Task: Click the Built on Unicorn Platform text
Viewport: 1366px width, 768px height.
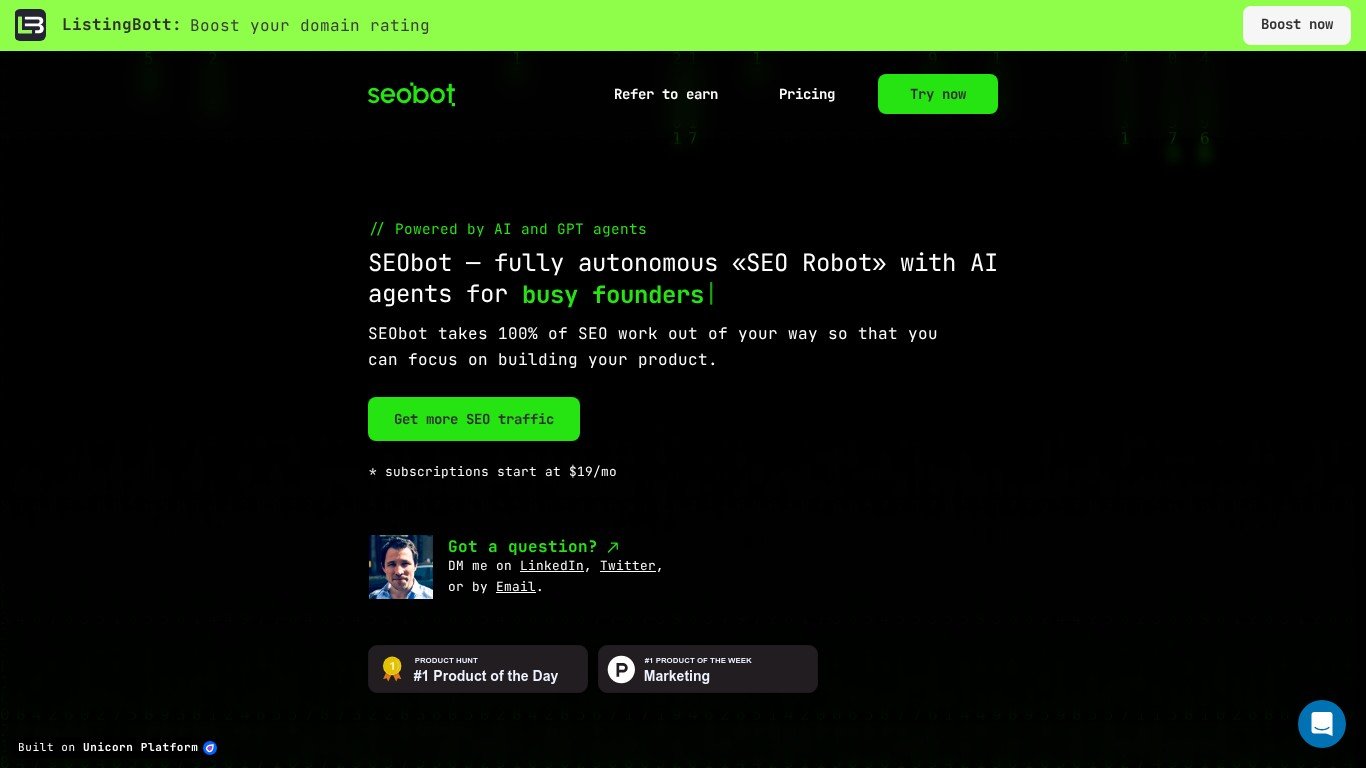Action: coord(108,747)
